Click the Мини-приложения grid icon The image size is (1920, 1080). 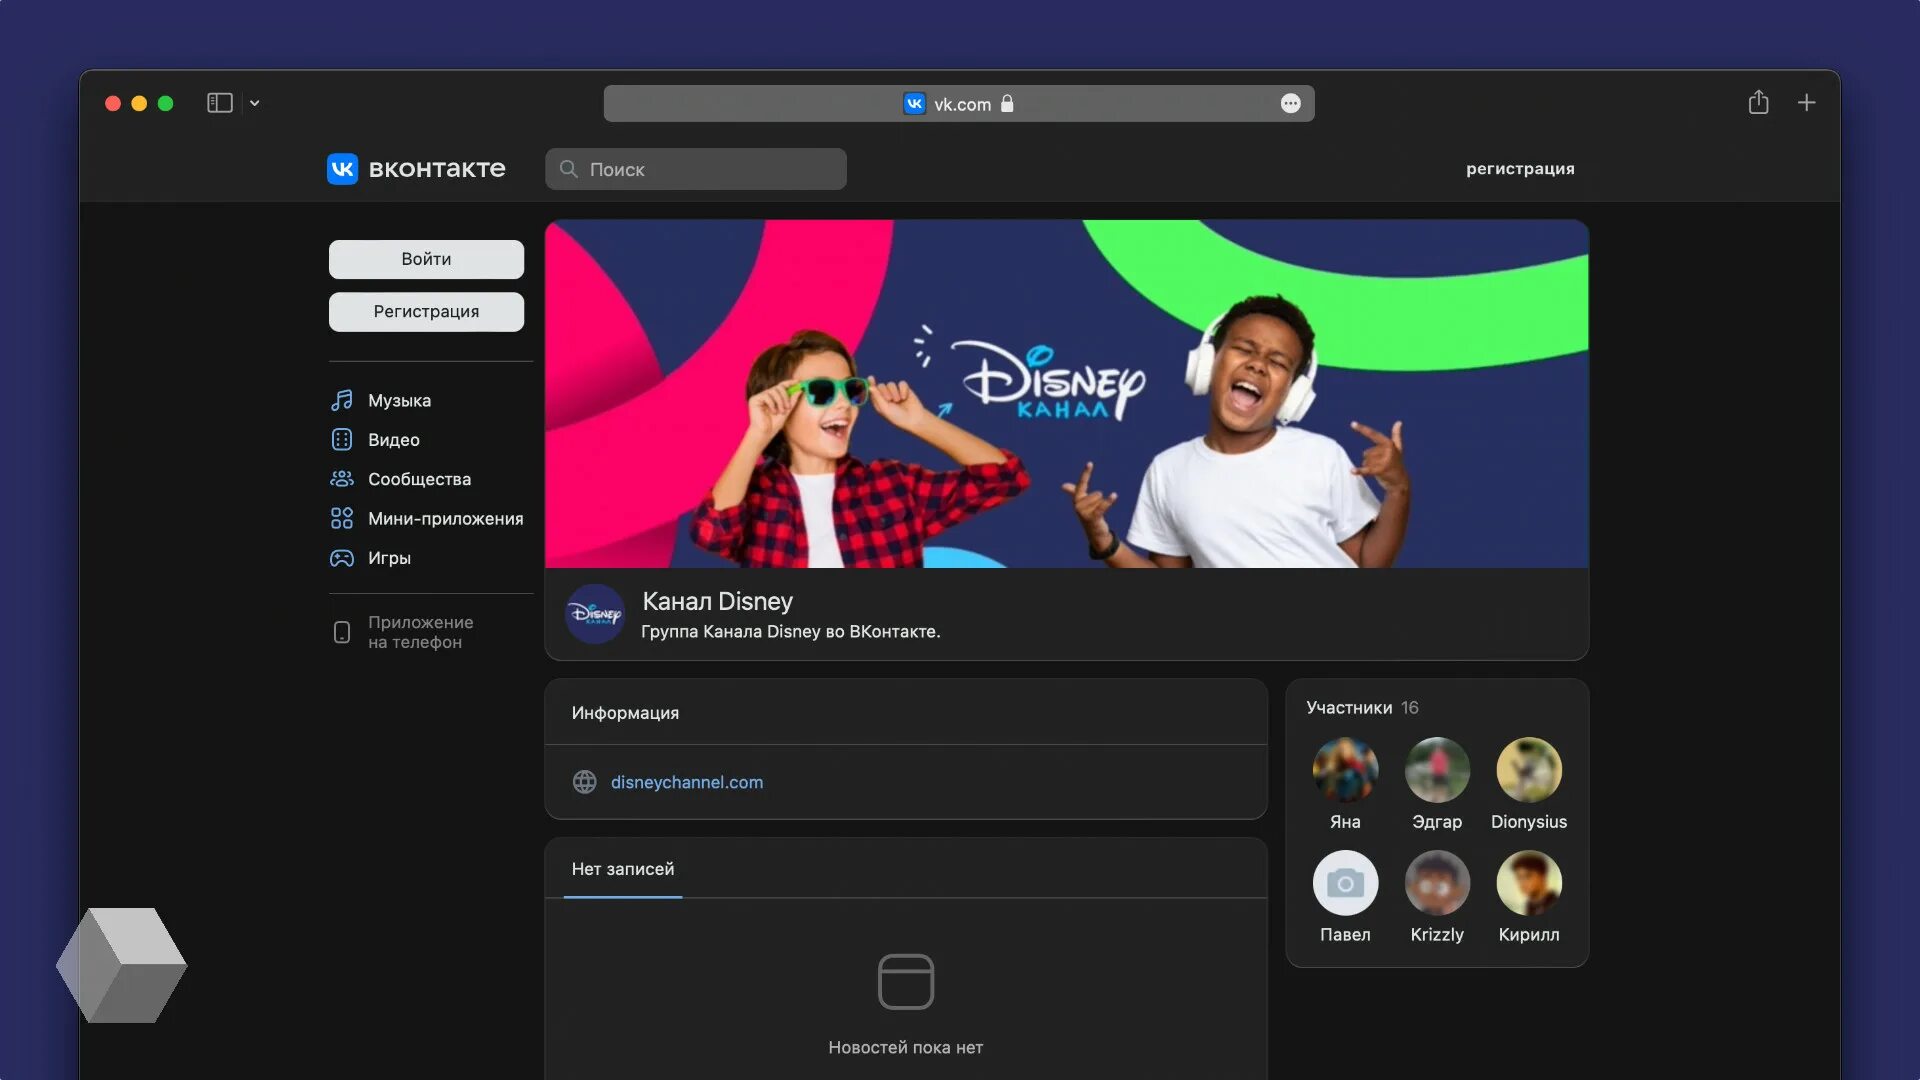(x=342, y=518)
